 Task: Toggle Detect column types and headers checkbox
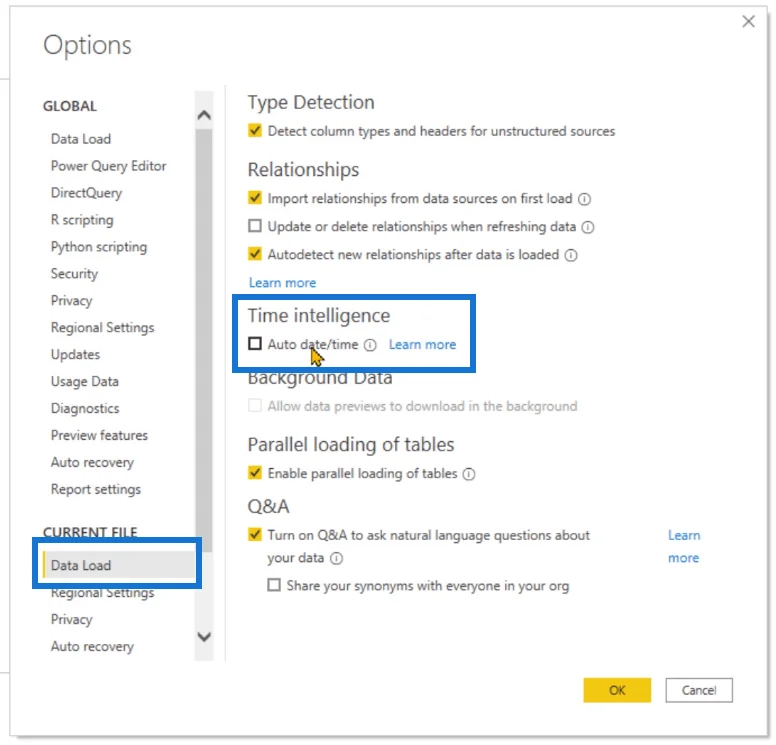pyautogui.click(x=255, y=131)
